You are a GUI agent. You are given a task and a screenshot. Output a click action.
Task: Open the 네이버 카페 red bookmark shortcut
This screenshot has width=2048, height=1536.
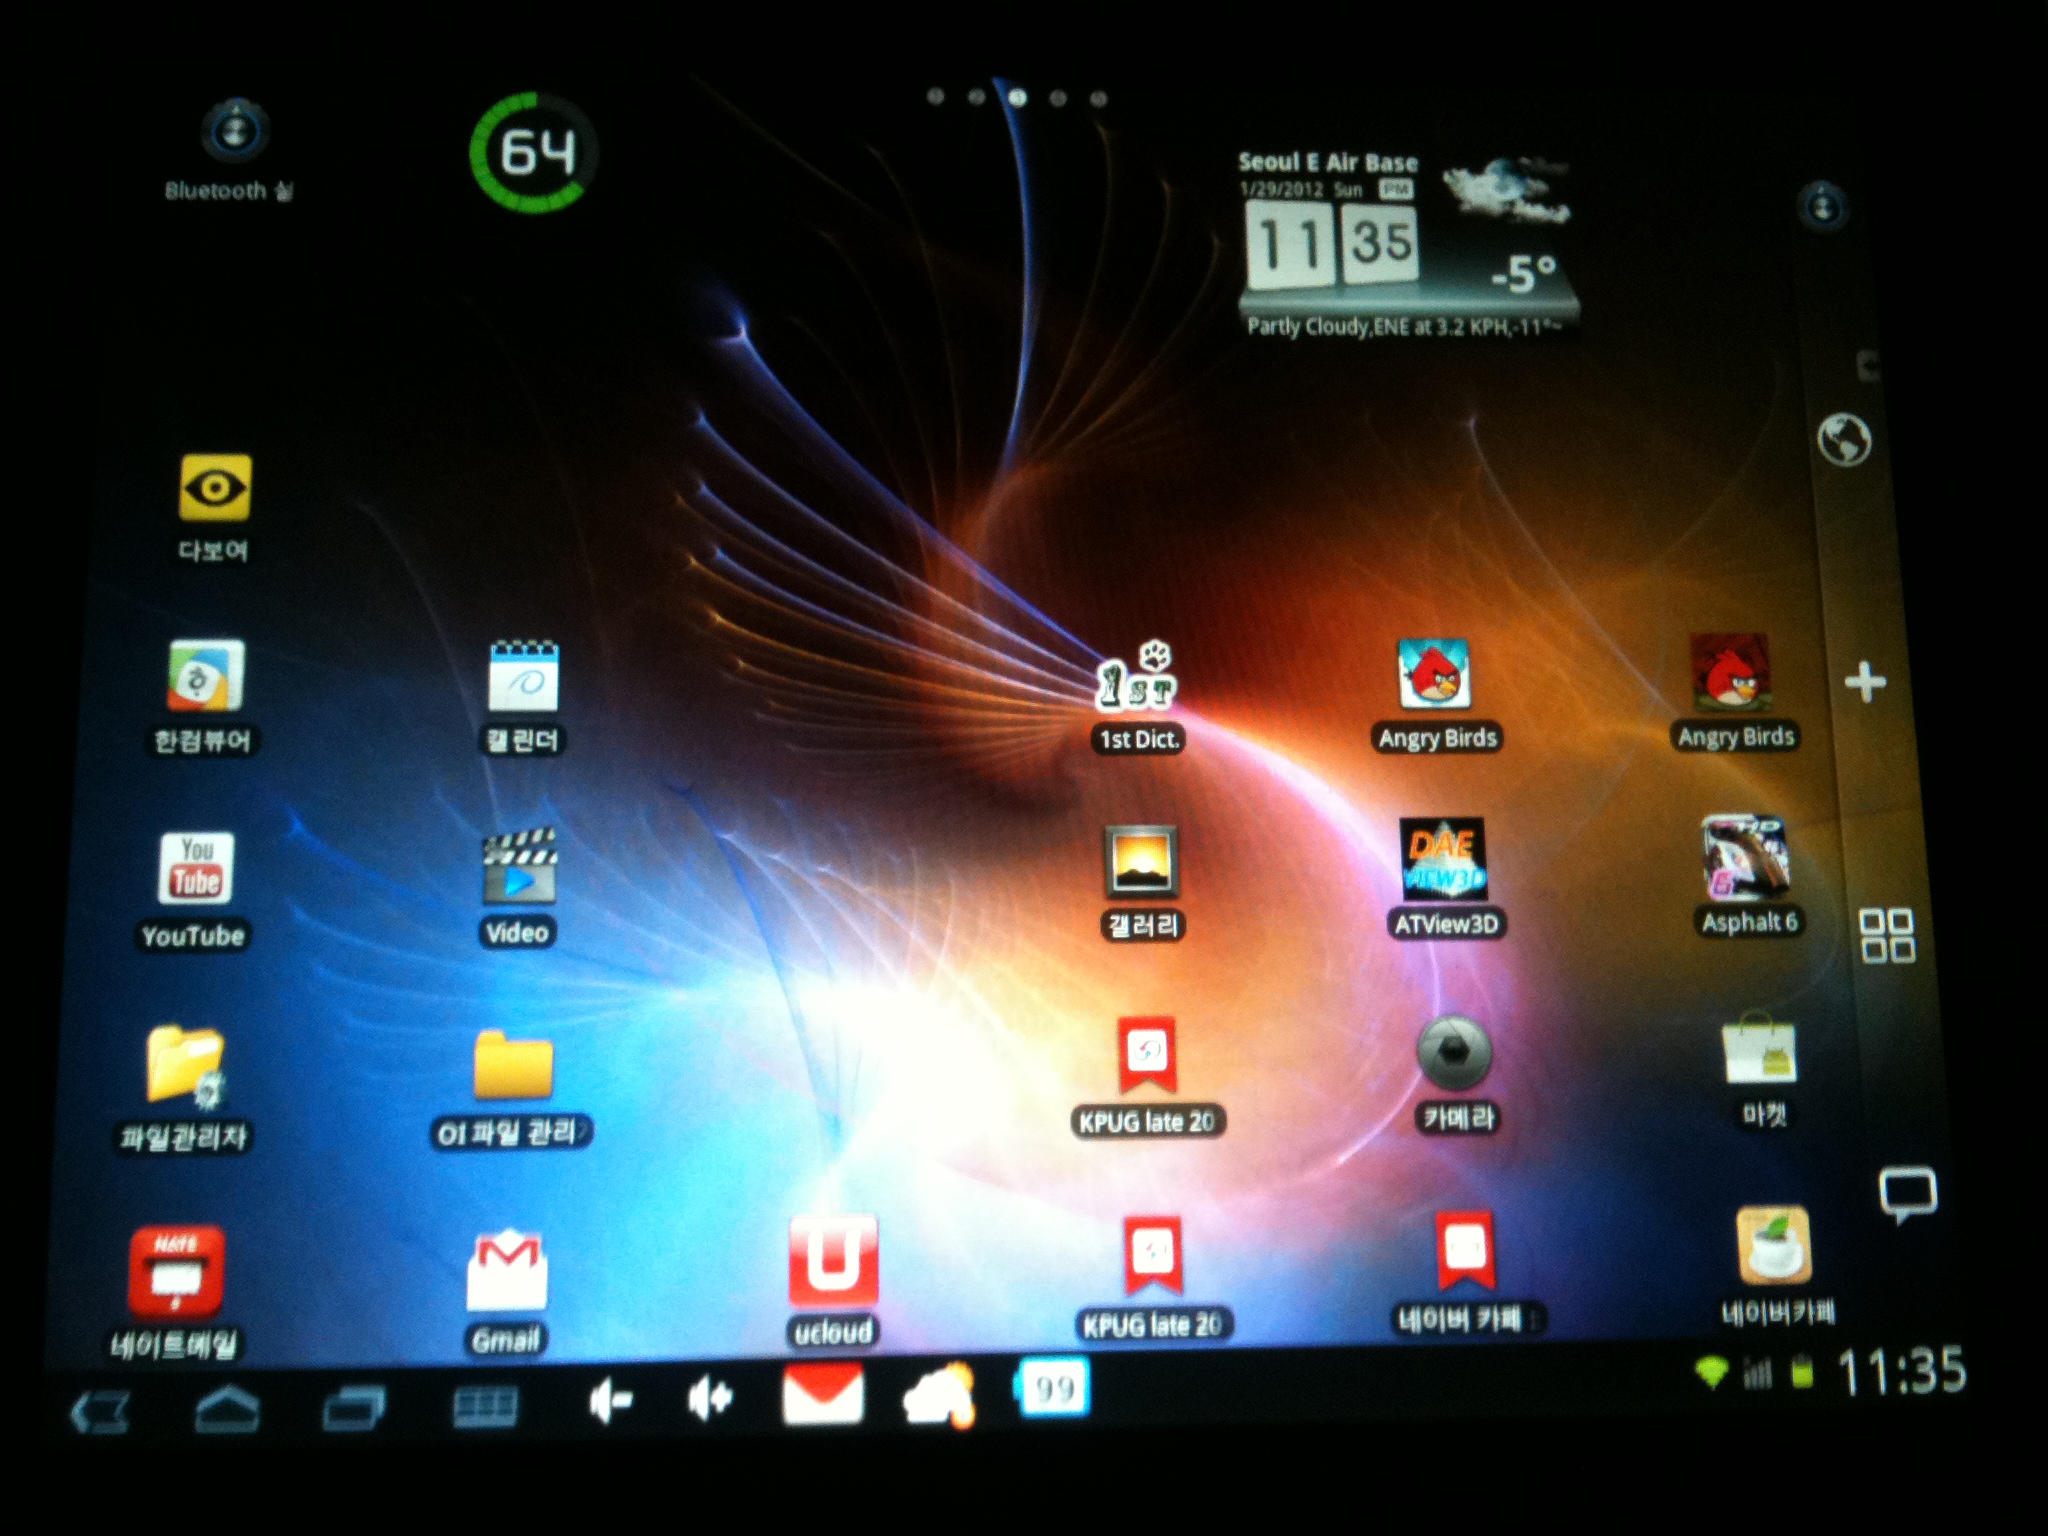click(1465, 1250)
